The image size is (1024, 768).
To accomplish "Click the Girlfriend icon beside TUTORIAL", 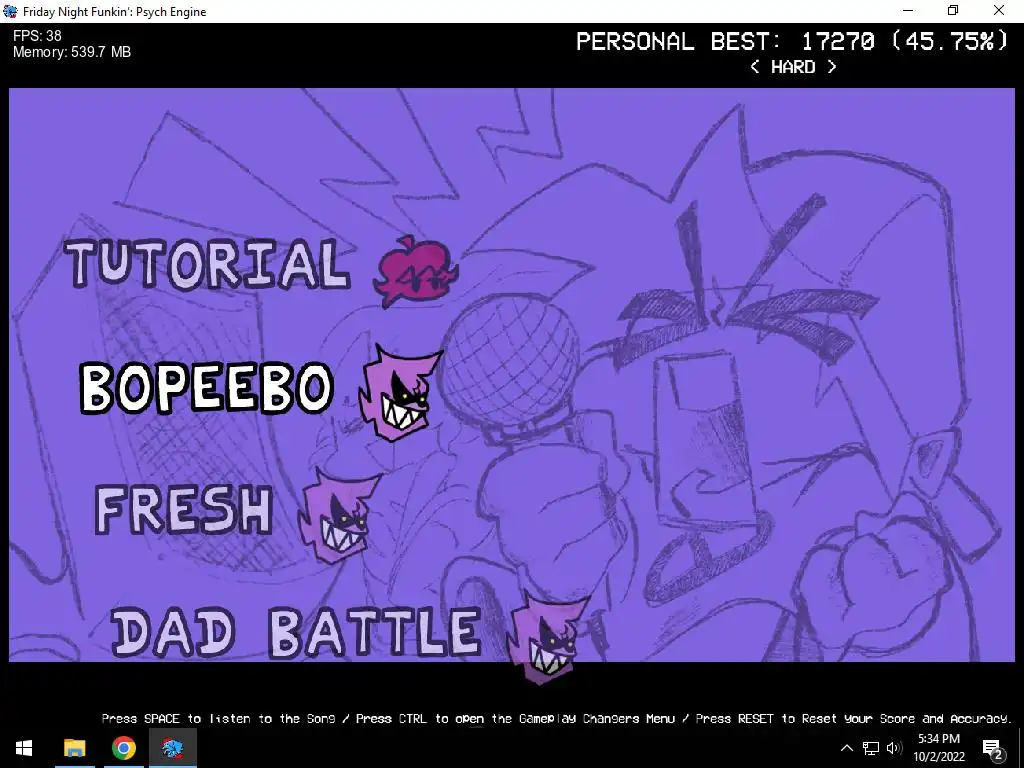I will coord(415,271).
